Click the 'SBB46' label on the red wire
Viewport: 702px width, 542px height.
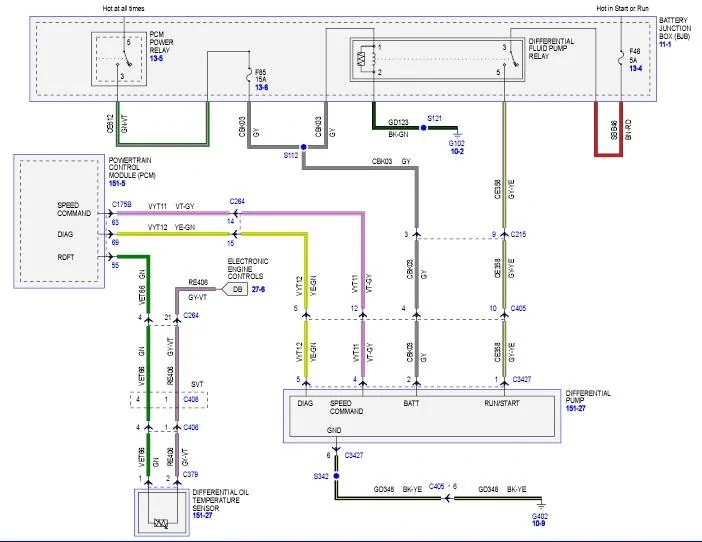tap(614, 130)
